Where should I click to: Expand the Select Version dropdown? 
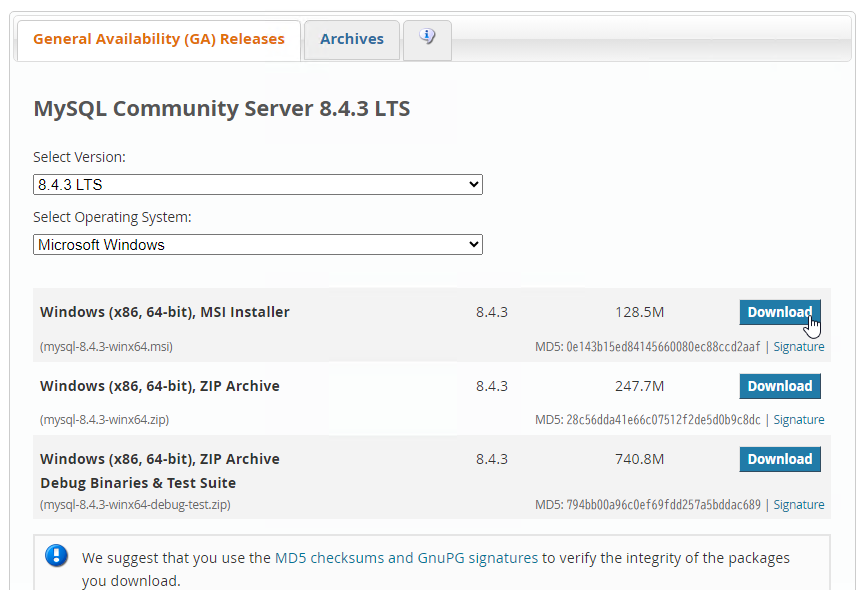258,184
